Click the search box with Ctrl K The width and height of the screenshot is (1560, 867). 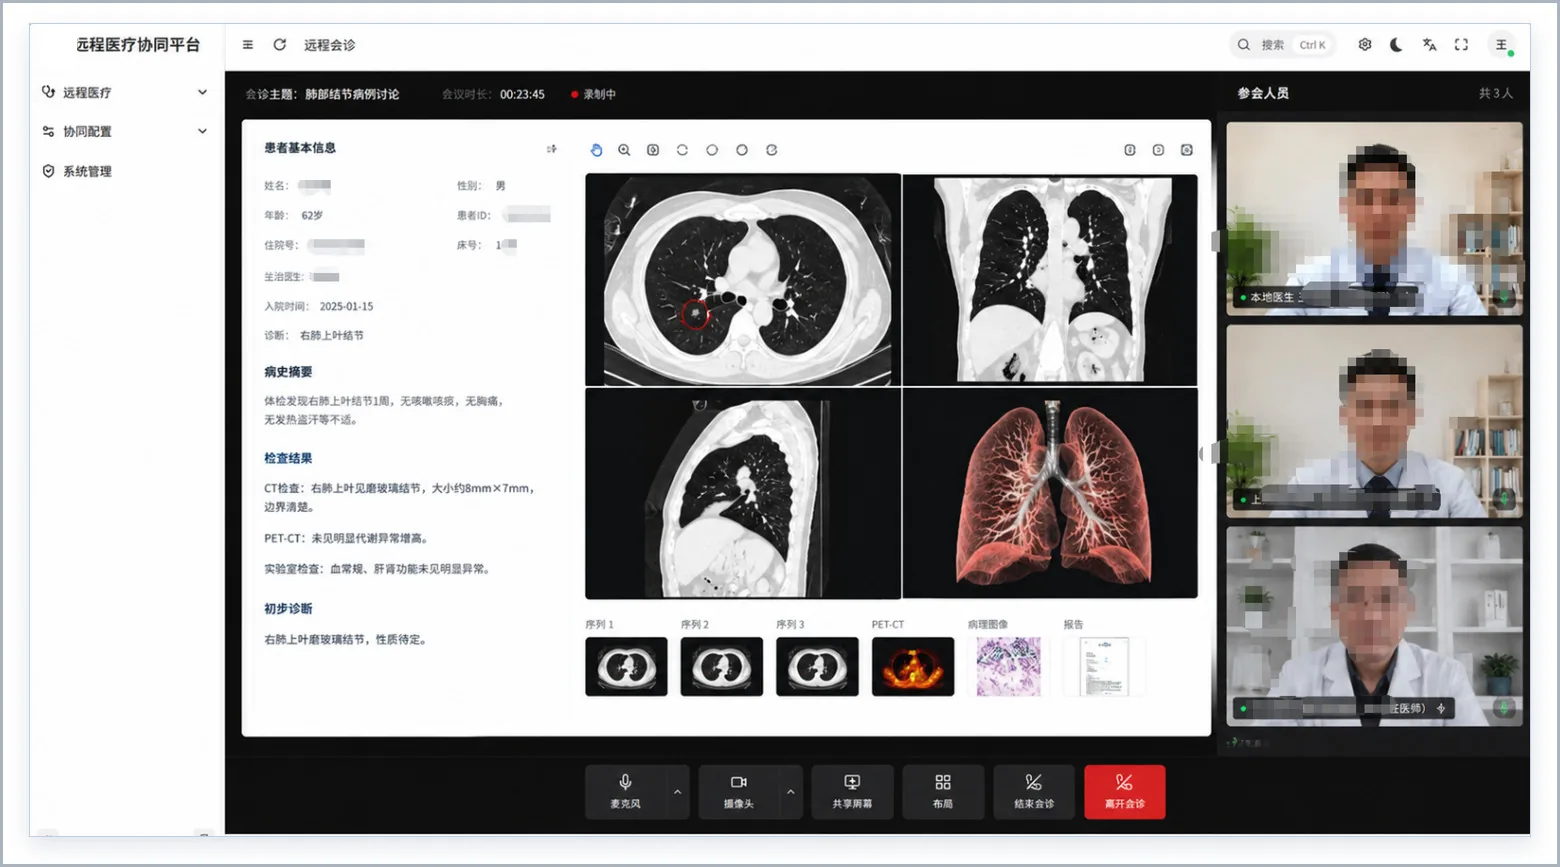pyautogui.click(x=1283, y=45)
